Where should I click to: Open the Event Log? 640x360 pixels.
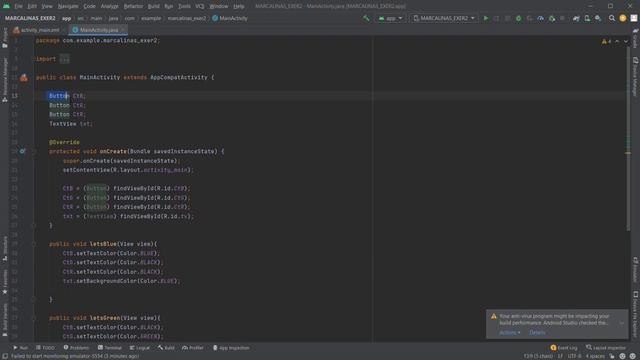564,348
